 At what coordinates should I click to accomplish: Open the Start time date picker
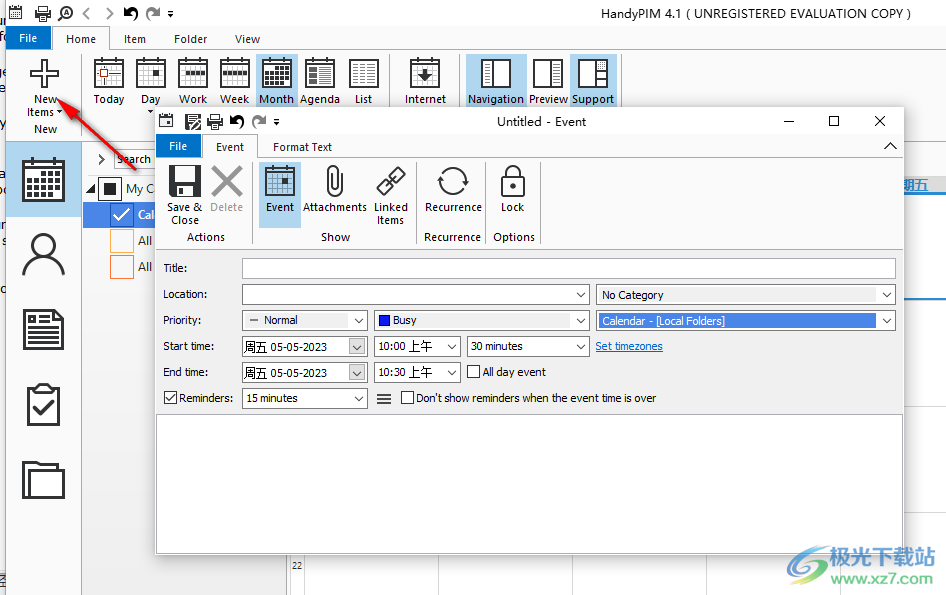[357, 346]
